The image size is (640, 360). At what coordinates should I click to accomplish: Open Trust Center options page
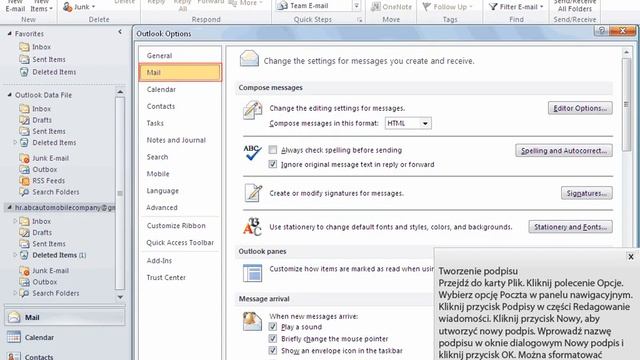180,277
